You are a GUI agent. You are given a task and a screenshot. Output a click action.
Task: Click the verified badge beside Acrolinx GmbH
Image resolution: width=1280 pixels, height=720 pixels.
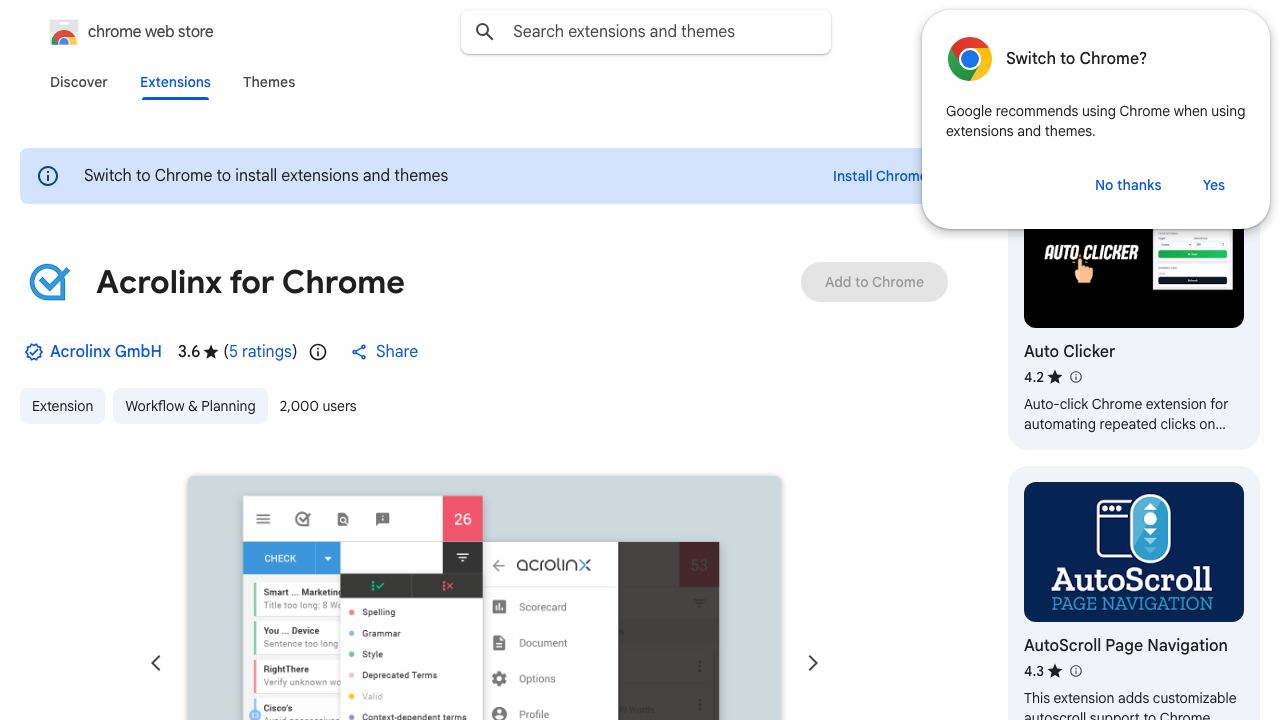[34, 352]
